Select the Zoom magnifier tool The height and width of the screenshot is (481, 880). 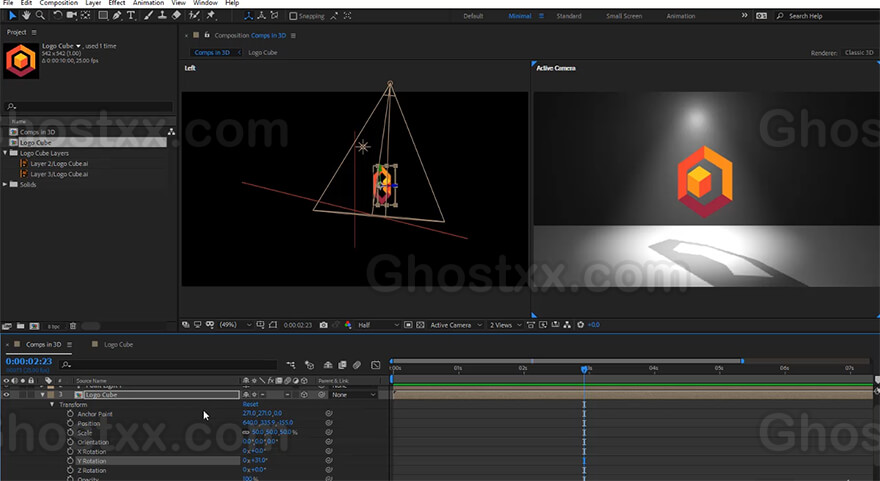click(40, 16)
